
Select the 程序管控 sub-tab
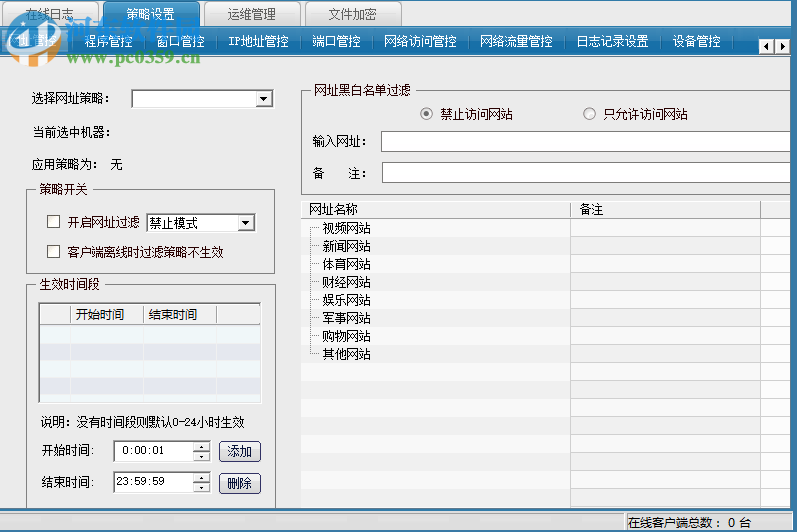109,41
